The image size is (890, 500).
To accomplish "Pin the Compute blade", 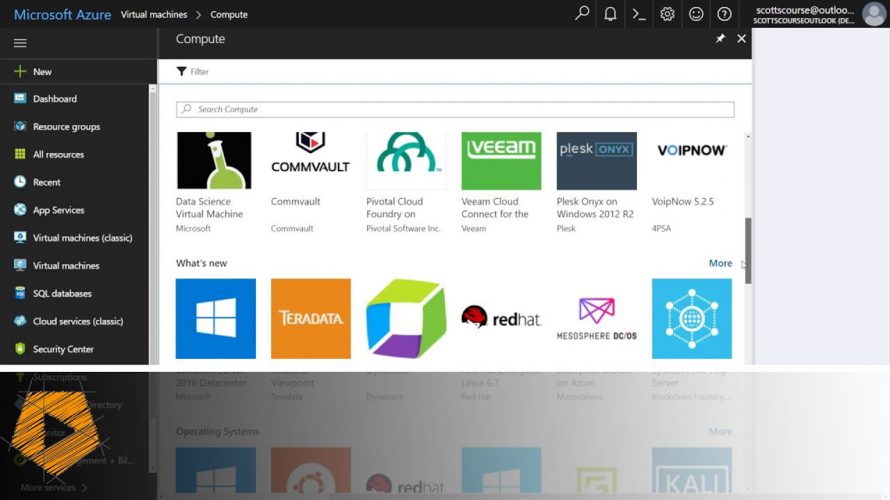I will pos(720,39).
